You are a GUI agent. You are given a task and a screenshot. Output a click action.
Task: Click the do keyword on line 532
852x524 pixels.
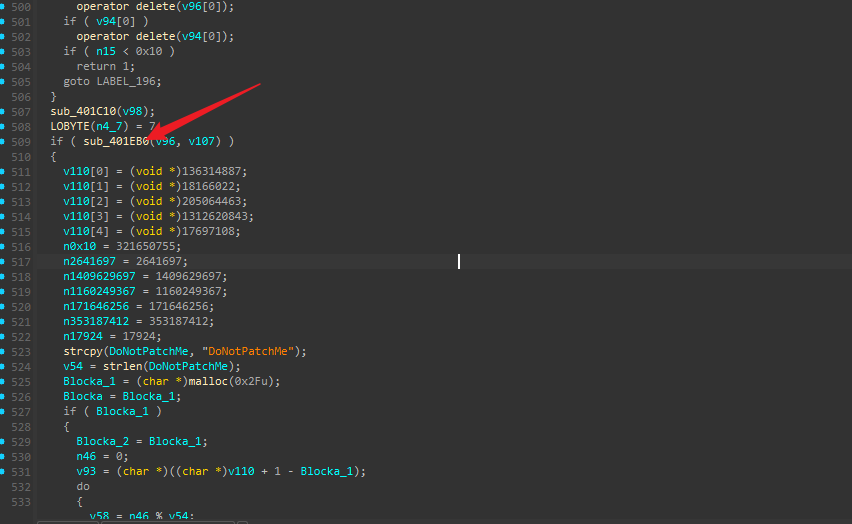point(83,486)
